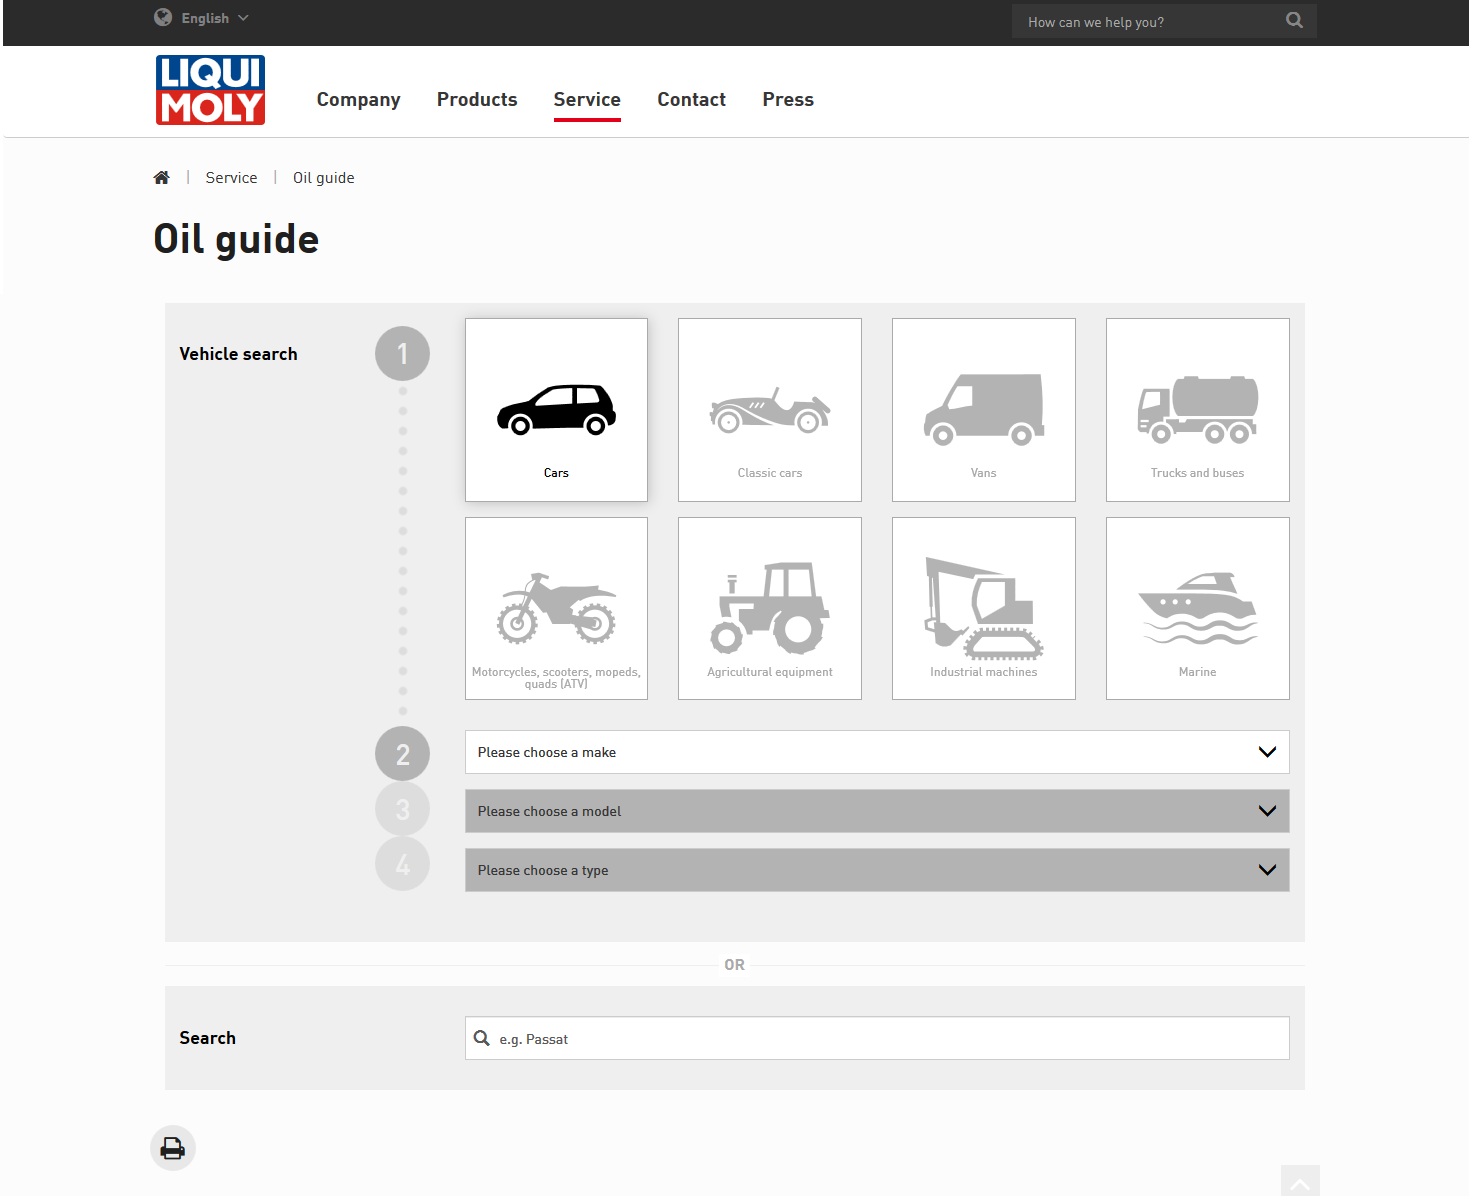
Task: Open the English language selector
Action: tap(203, 18)
